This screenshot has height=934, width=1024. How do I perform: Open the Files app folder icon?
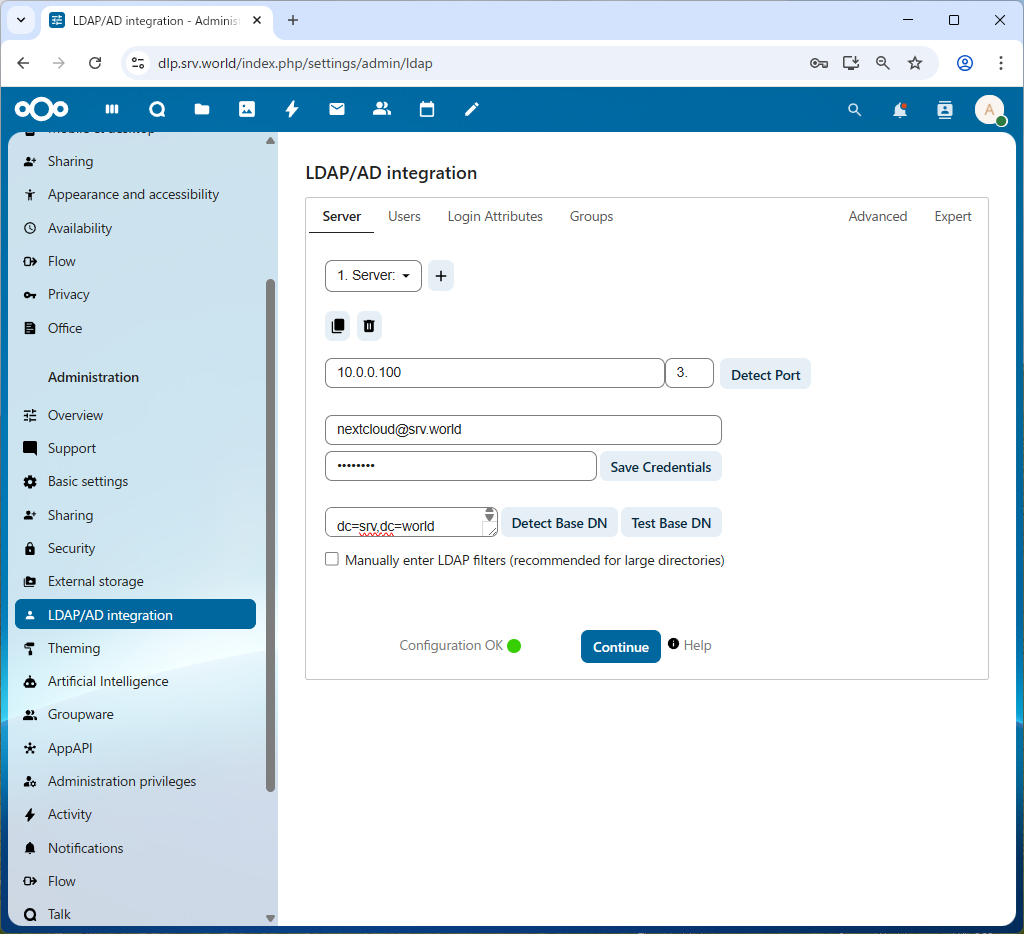(x=202, y=109)
